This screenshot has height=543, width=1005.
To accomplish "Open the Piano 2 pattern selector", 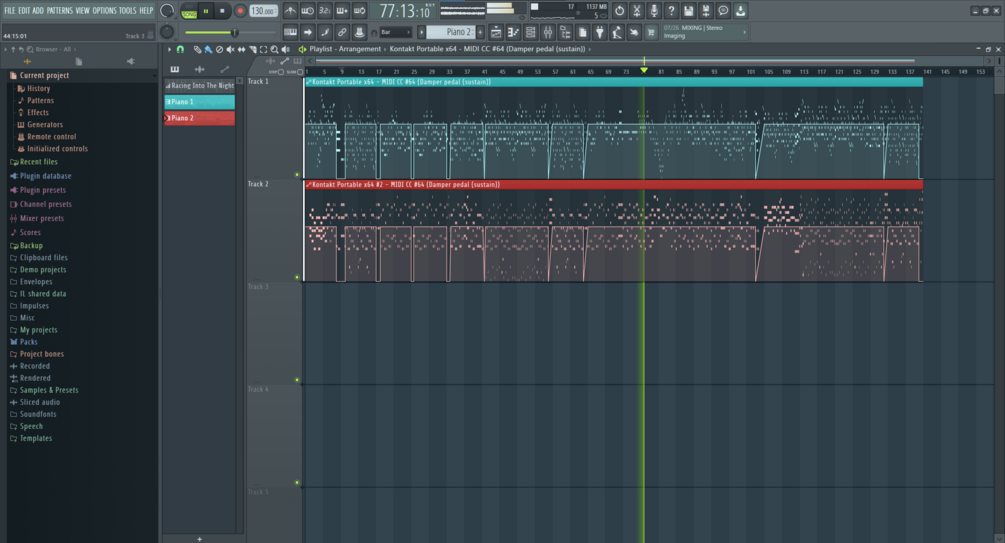I will click(x=451, y=32).
